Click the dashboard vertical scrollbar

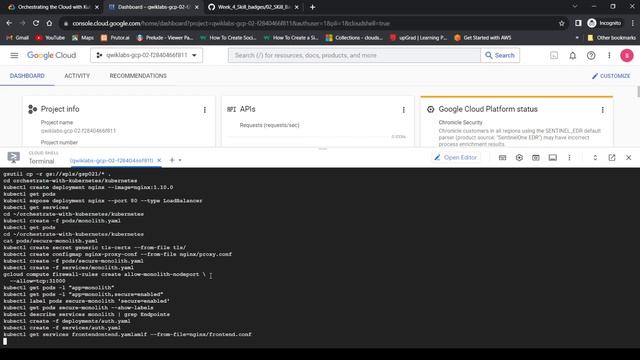click(638, 92)
